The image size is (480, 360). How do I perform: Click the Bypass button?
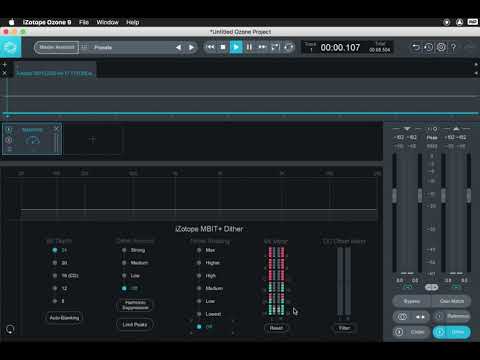pos(412,301)
